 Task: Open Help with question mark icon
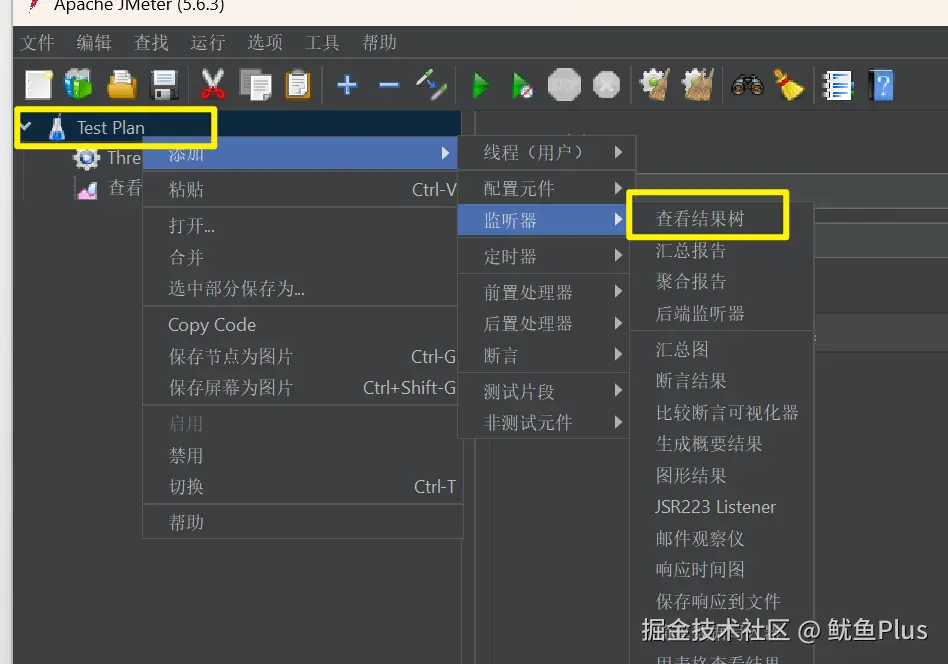[881, 85]
